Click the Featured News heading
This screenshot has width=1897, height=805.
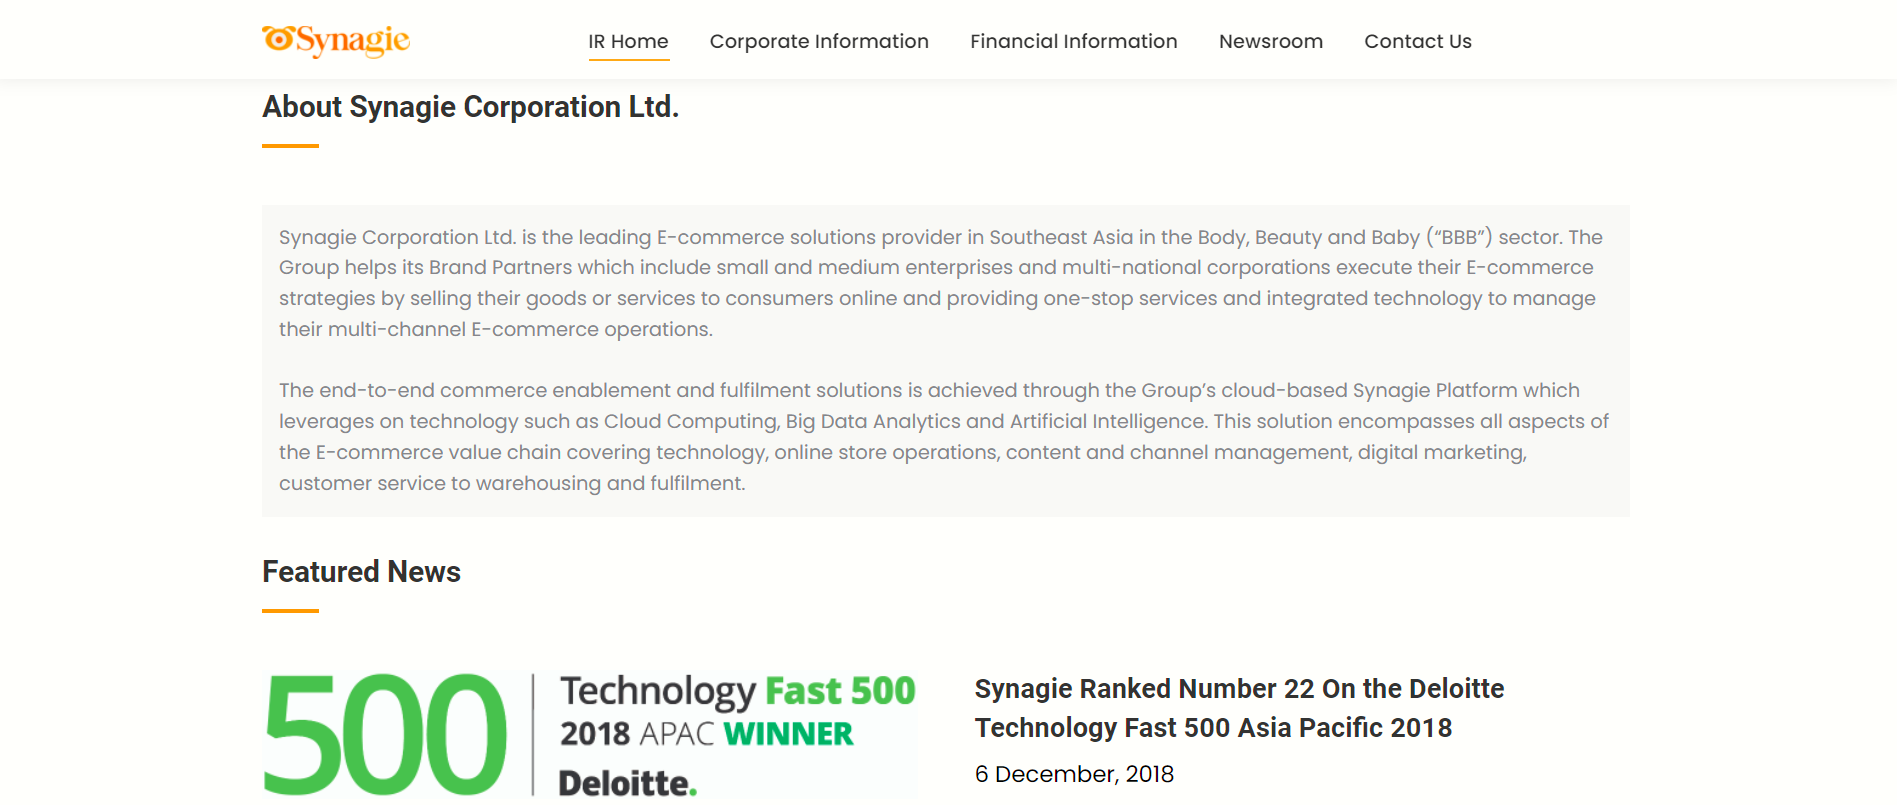click(x=361, y=571)
